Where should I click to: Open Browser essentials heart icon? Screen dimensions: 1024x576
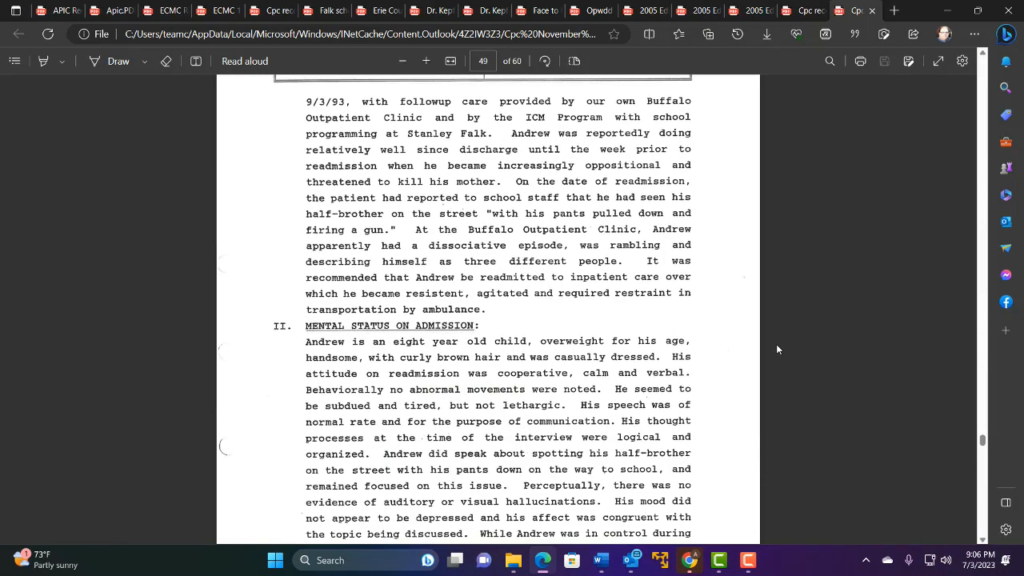[x=796, y=34]
